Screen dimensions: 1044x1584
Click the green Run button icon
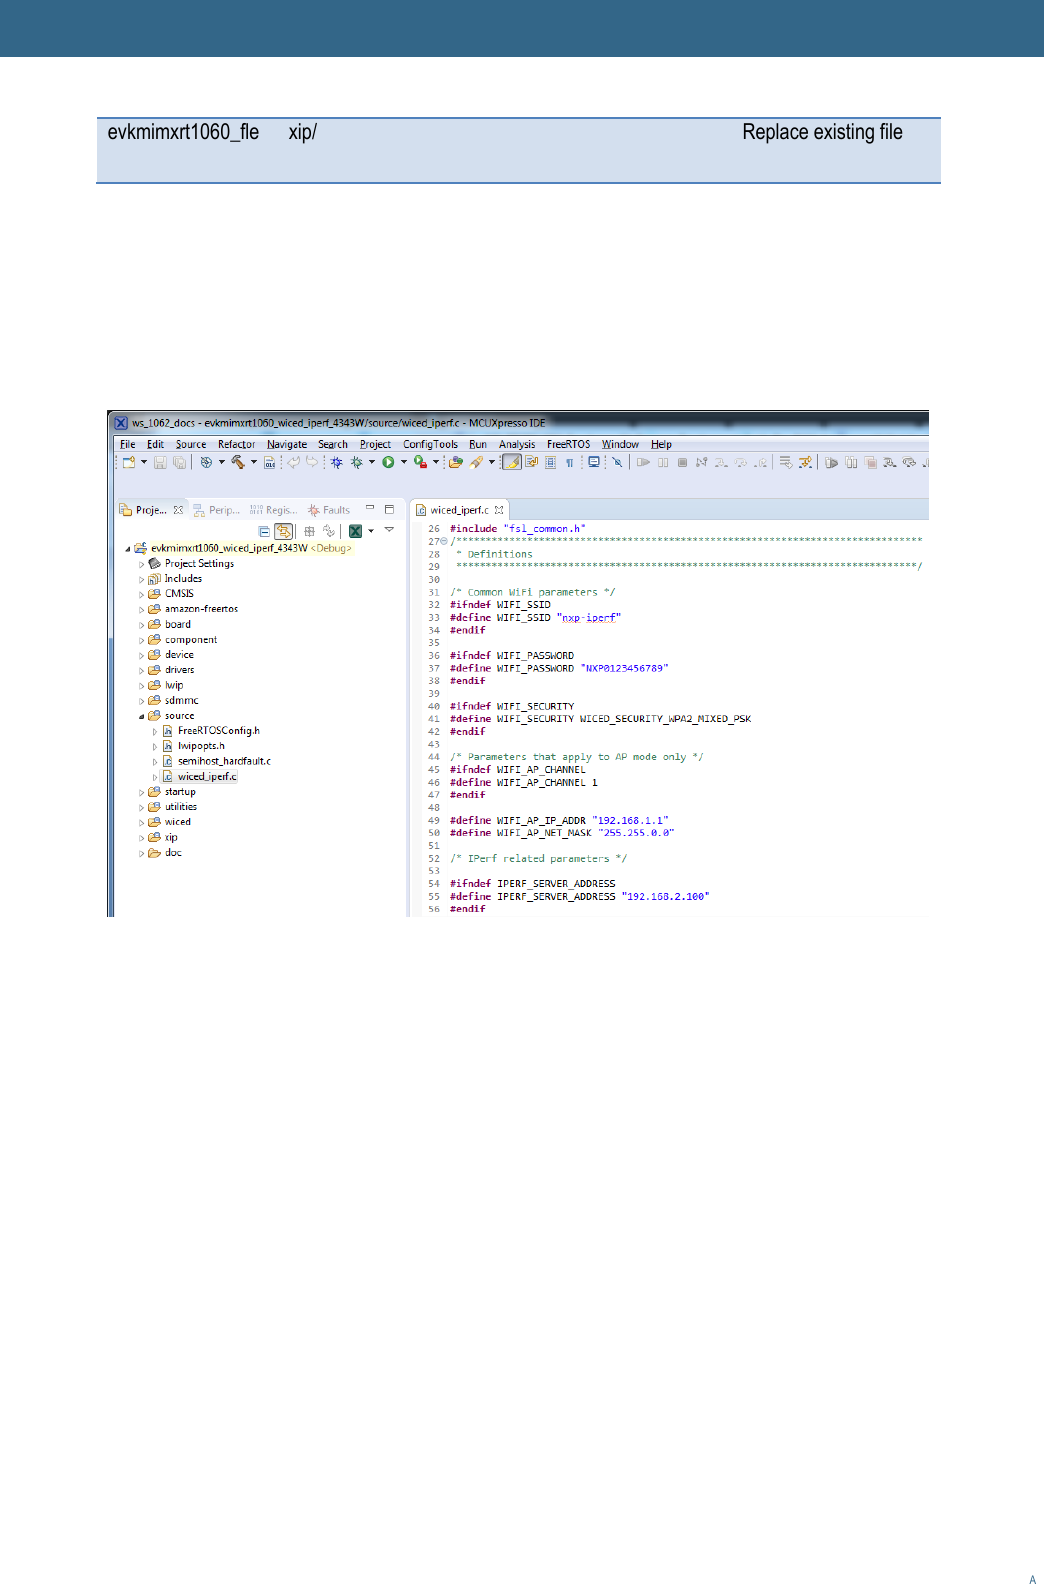[x=388, y=462]
